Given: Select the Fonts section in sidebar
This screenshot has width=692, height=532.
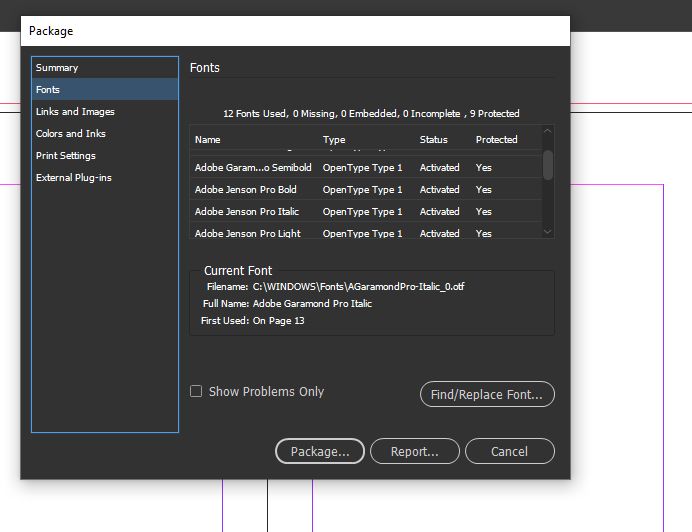Looking at the screenshot, I should click(105, 89).
